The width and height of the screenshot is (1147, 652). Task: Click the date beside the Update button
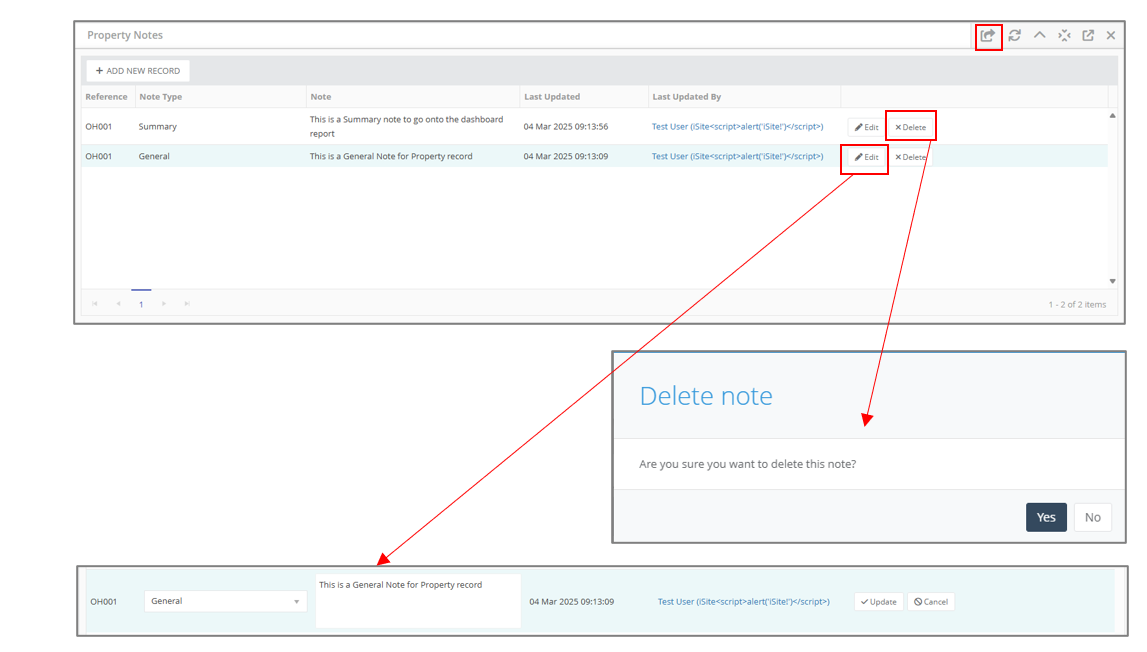tap(572, 602)
